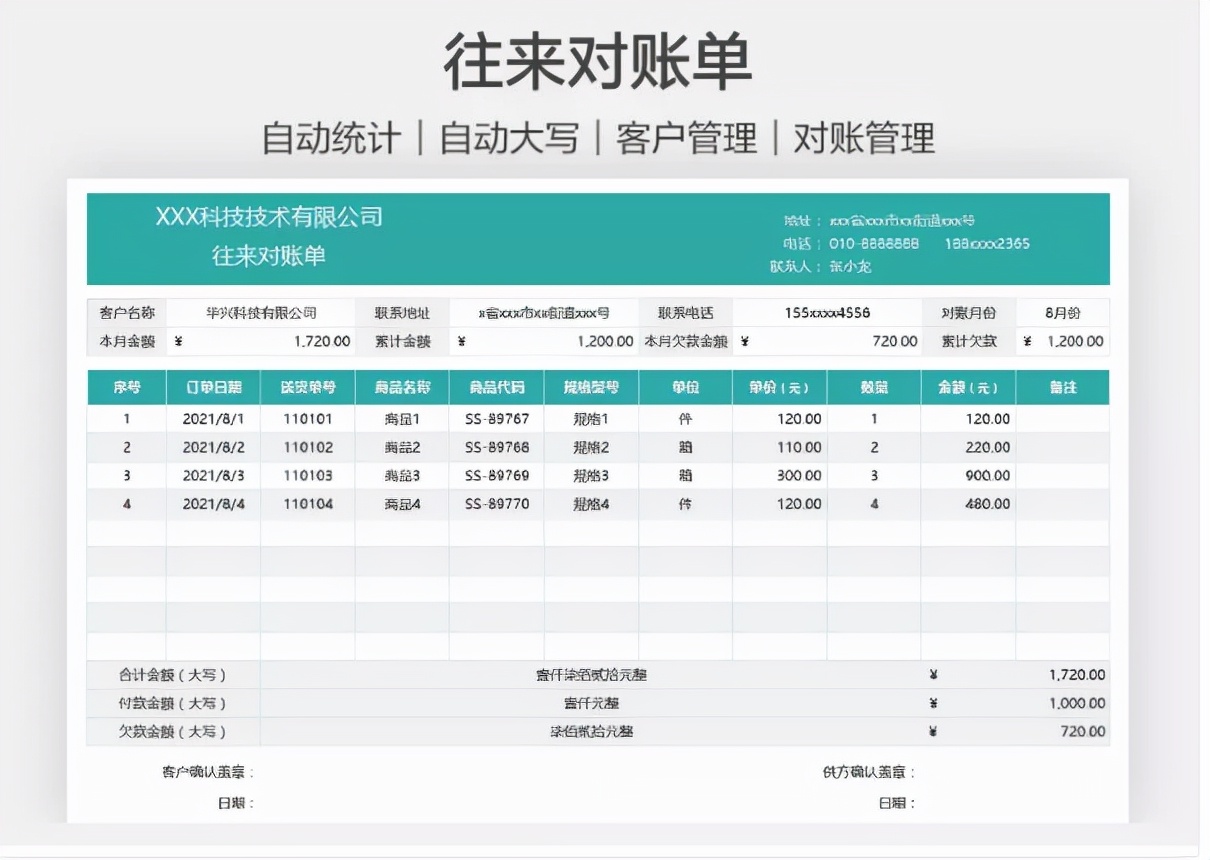Click the 壹仟柒佰贰拾元整 amount-in-words cell
This screenshot has width=1210, height=860.
(x=592, y=674)
